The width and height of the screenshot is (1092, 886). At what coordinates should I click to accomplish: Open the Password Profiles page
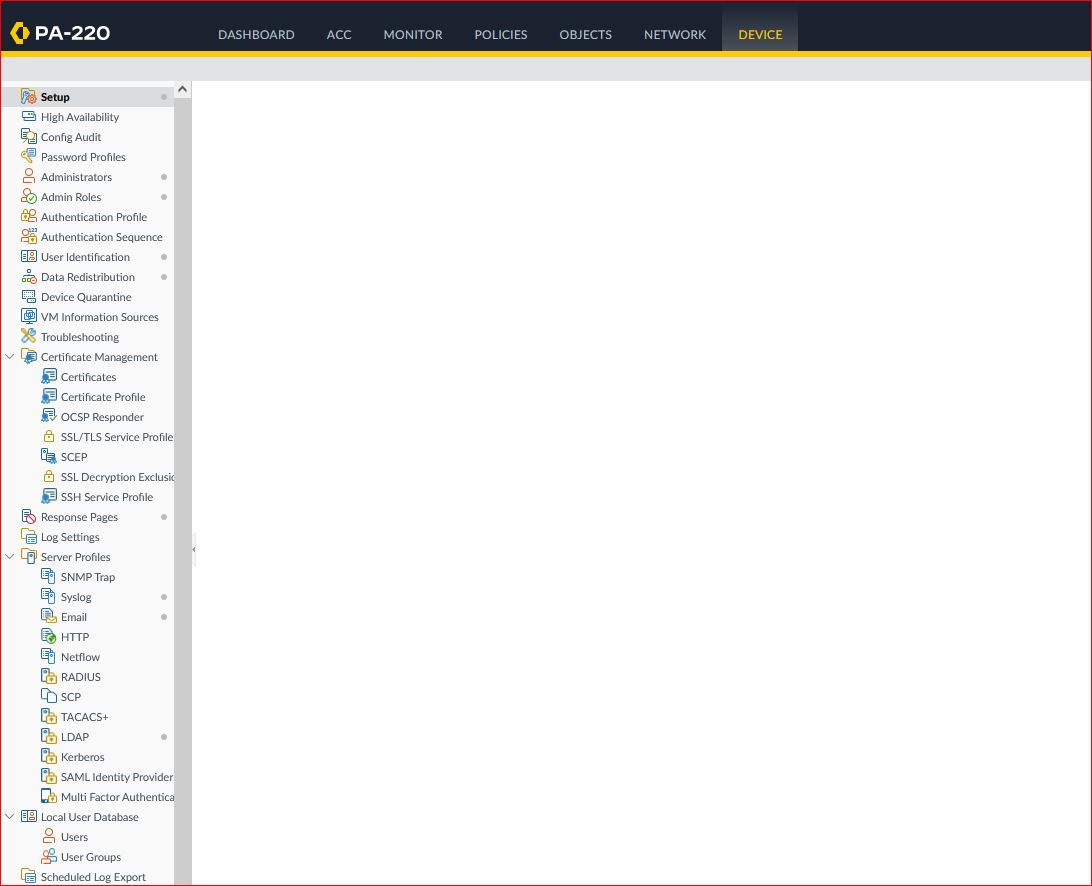pyautogui.click(x=83, y=157)
